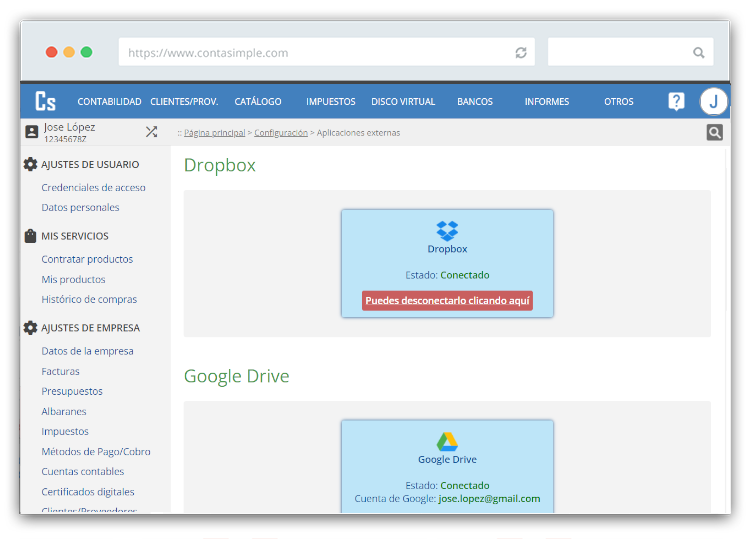Expand the Informes menu

[547, 102]
